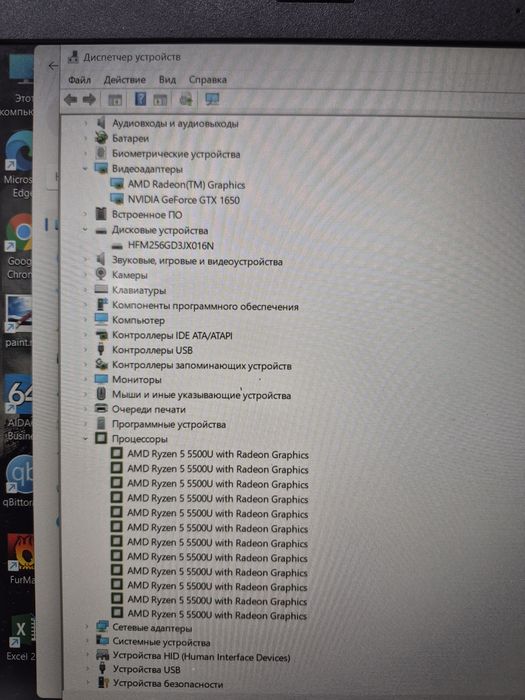This screenshot has width=525, height=700.
Task: Expand the Контроллеры USB node
Action: coord(85,350)
